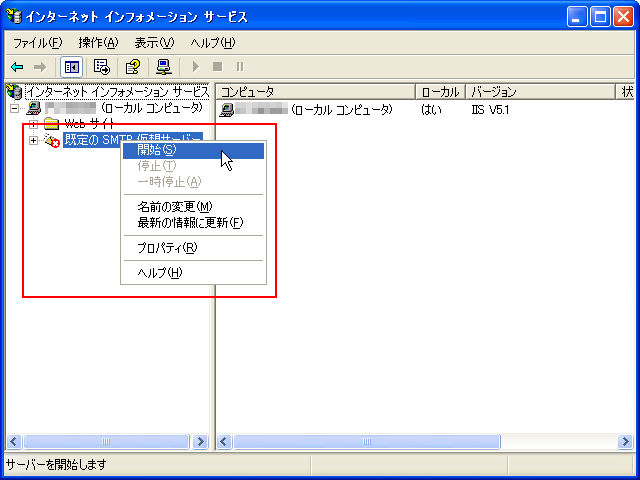Click the コンピュータ column header
This screenshot has width=640, height=480.
315,92
